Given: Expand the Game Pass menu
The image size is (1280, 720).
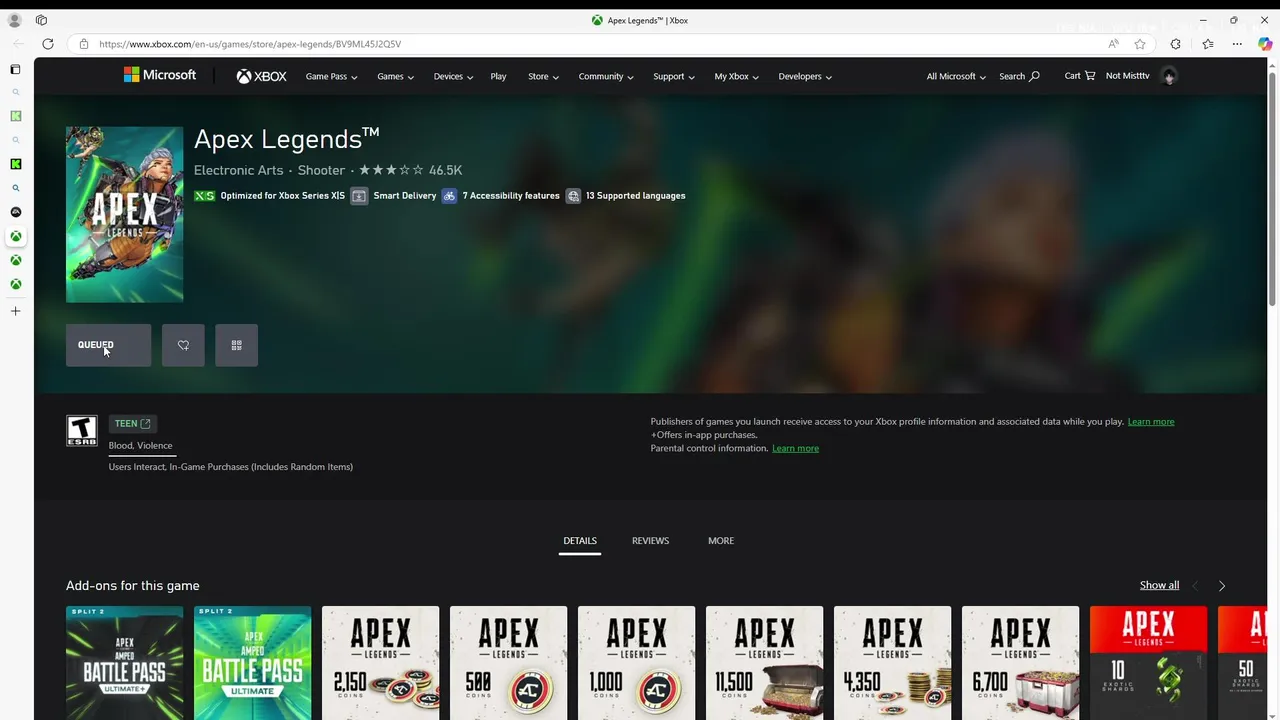Looking at the screenshot, I should 331,76.
